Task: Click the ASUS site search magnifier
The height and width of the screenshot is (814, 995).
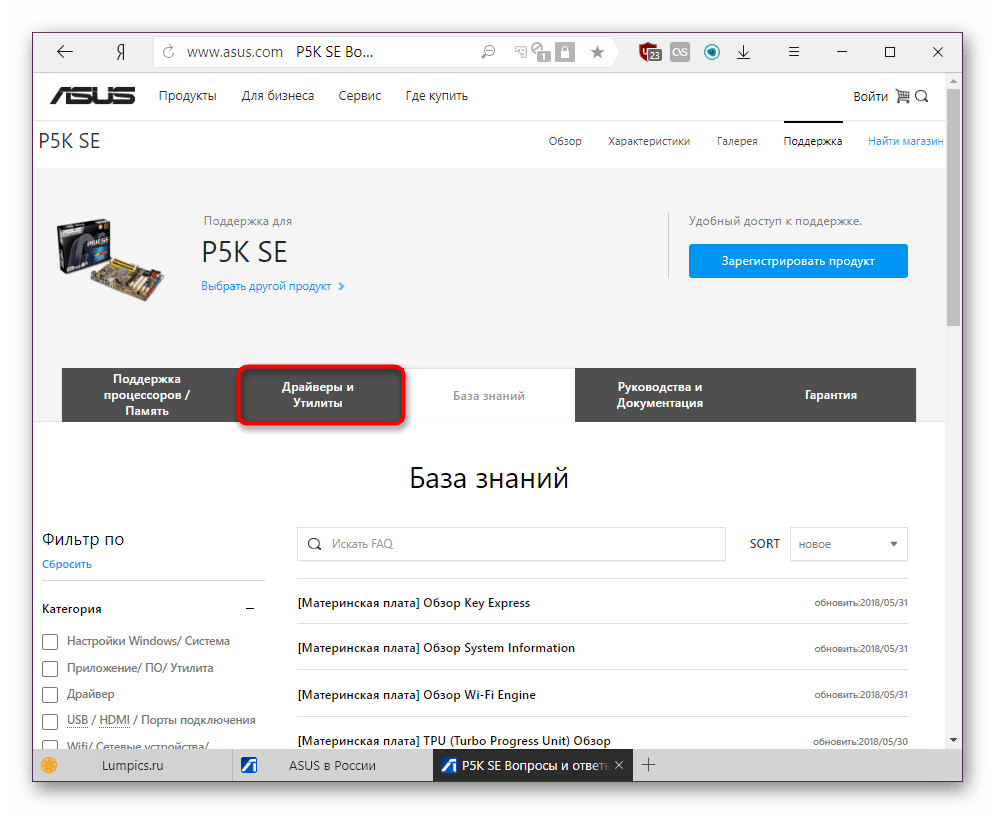Action: [x=922, y=97]
